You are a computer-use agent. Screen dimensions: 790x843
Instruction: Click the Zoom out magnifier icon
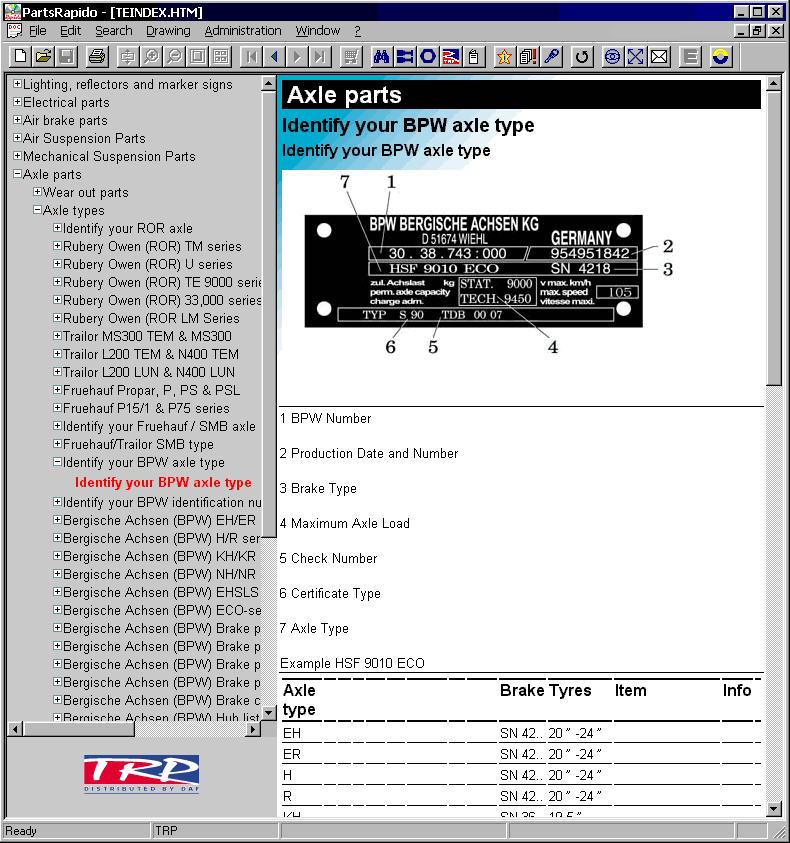[174, 56]
